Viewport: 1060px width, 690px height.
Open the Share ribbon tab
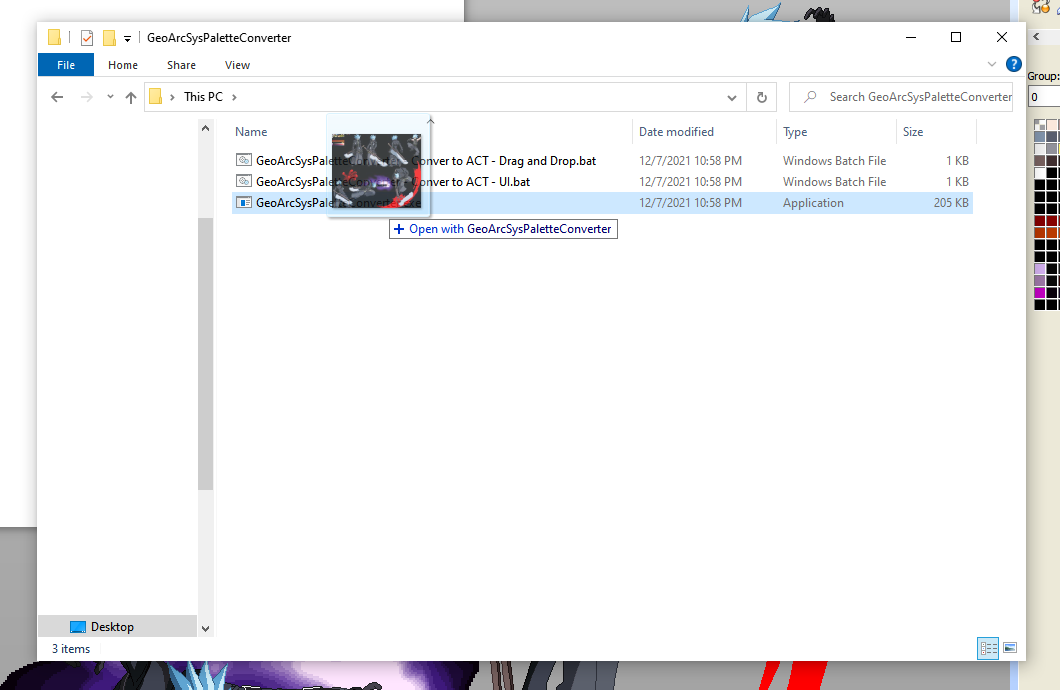pyautogui.click(x=181, y=65)
